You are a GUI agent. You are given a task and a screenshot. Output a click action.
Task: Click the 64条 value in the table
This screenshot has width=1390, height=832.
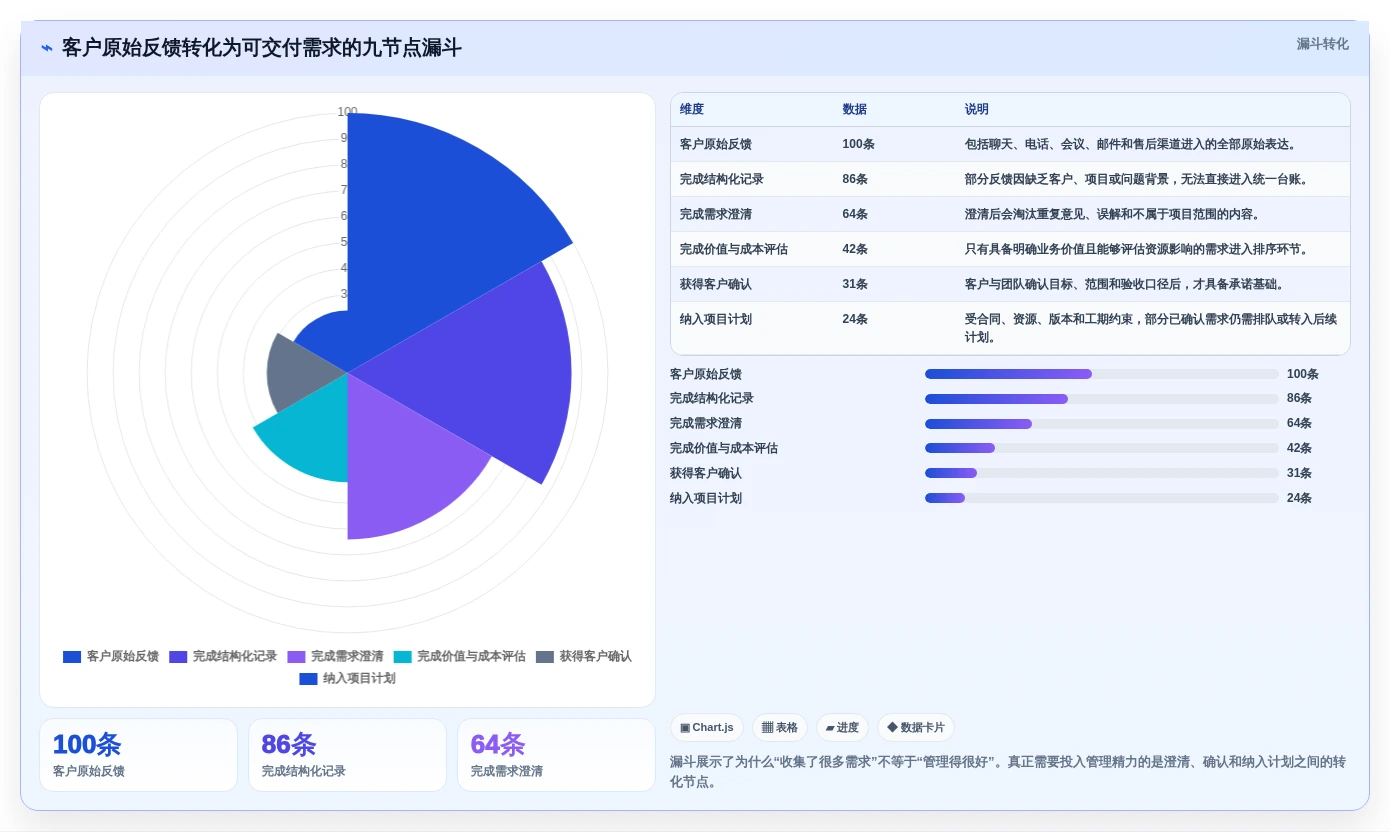tap(855, 214)
